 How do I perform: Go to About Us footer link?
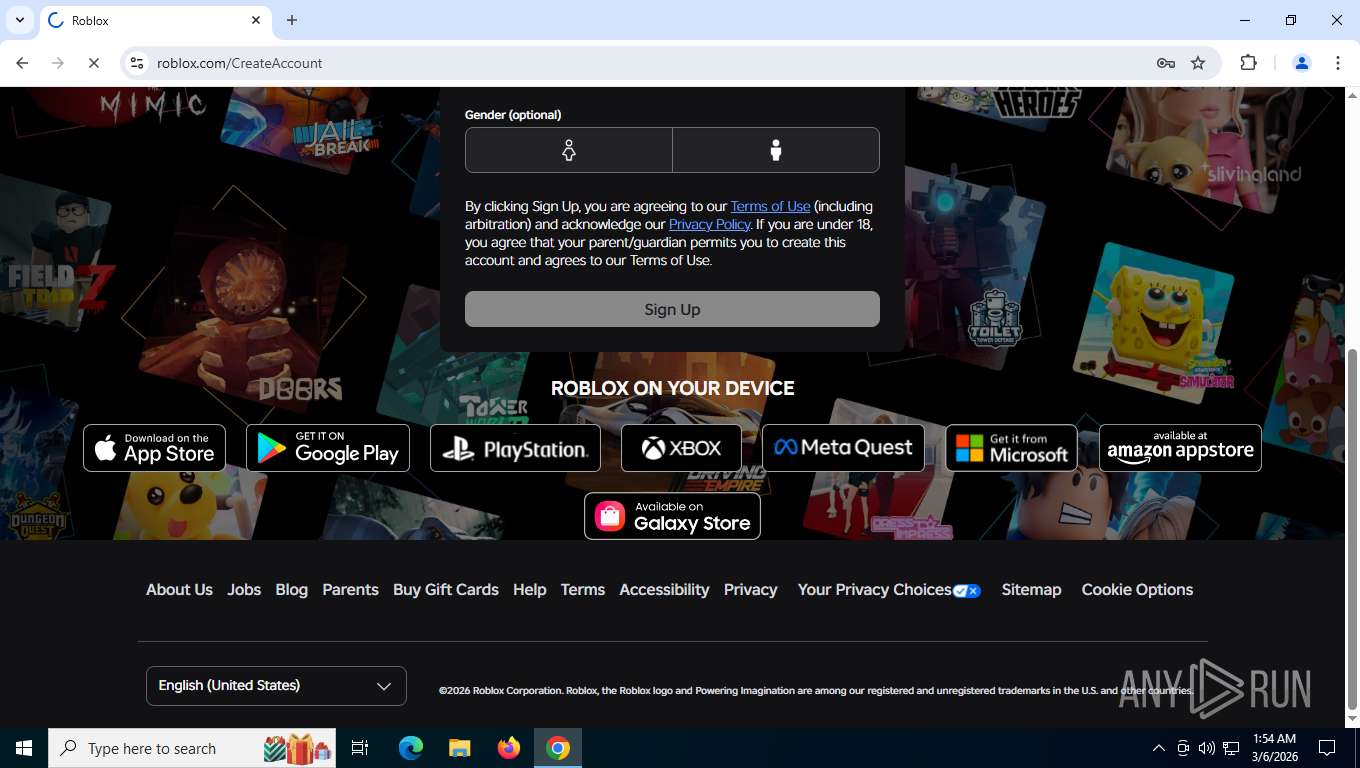click(179, 589)
